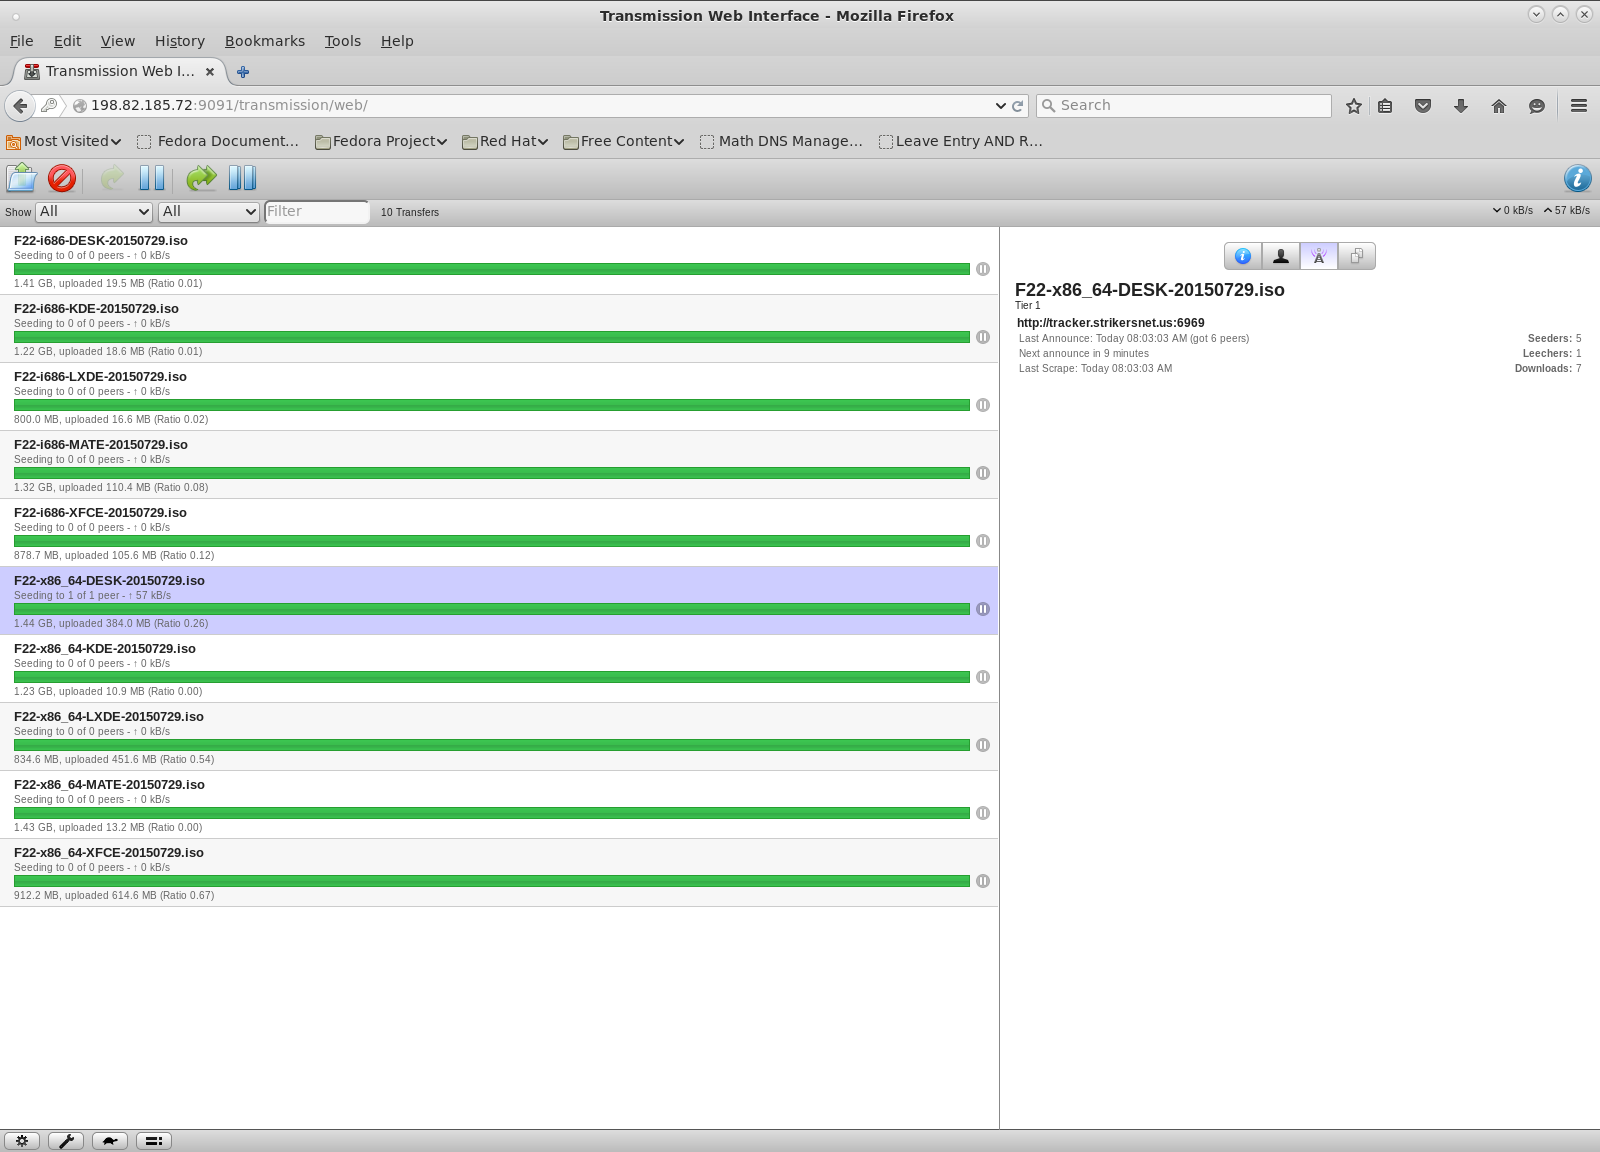
Task: Open the inspector Peers tab
Action: tap(1281, 256)
